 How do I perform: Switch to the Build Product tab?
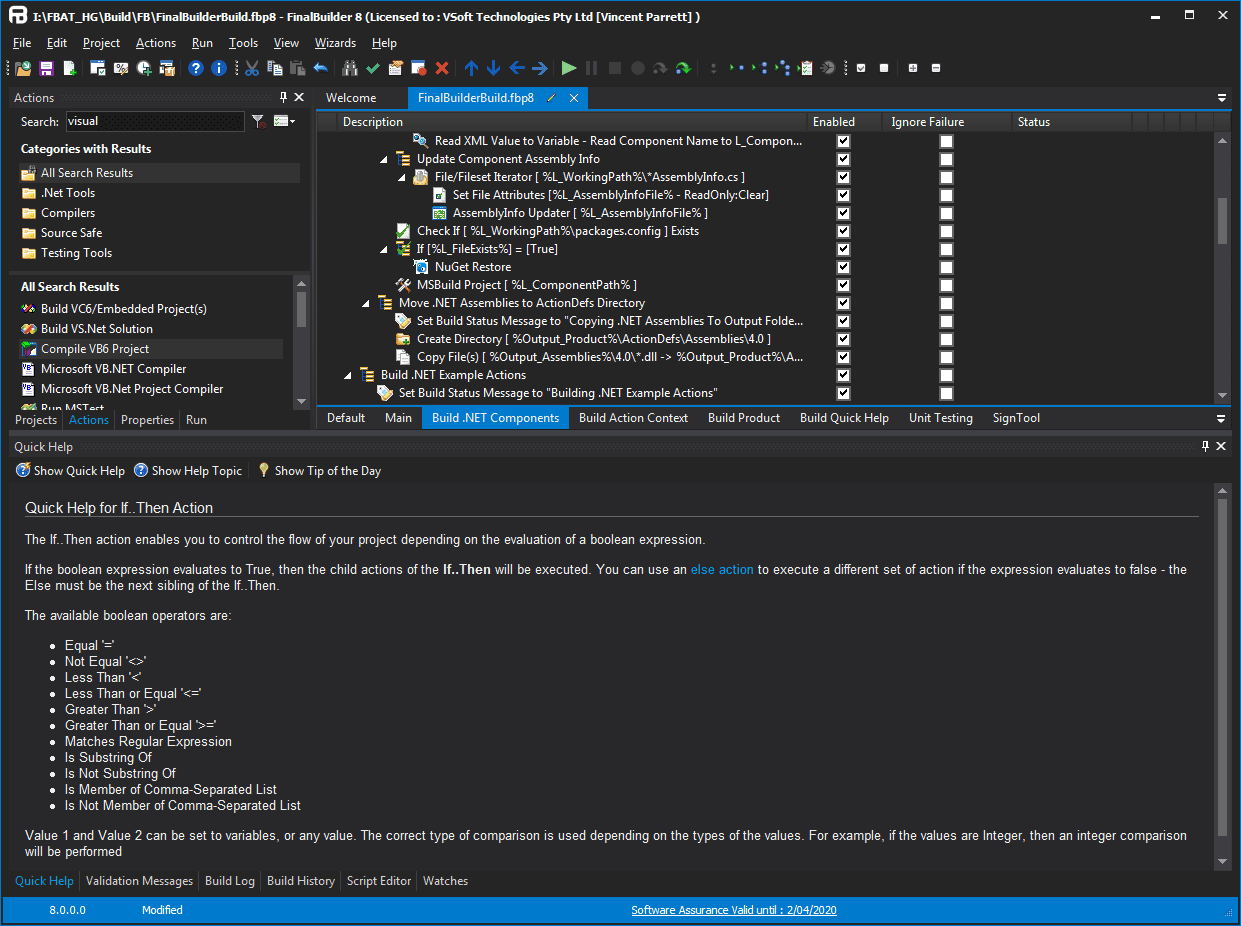(x=744, y=418)
